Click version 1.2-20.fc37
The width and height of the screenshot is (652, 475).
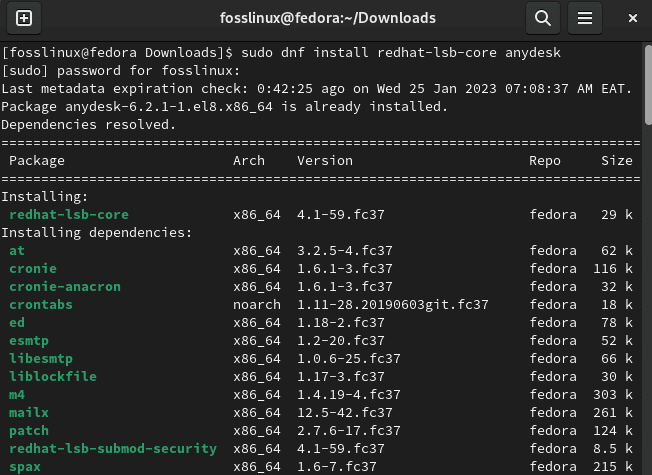(341, 341)
